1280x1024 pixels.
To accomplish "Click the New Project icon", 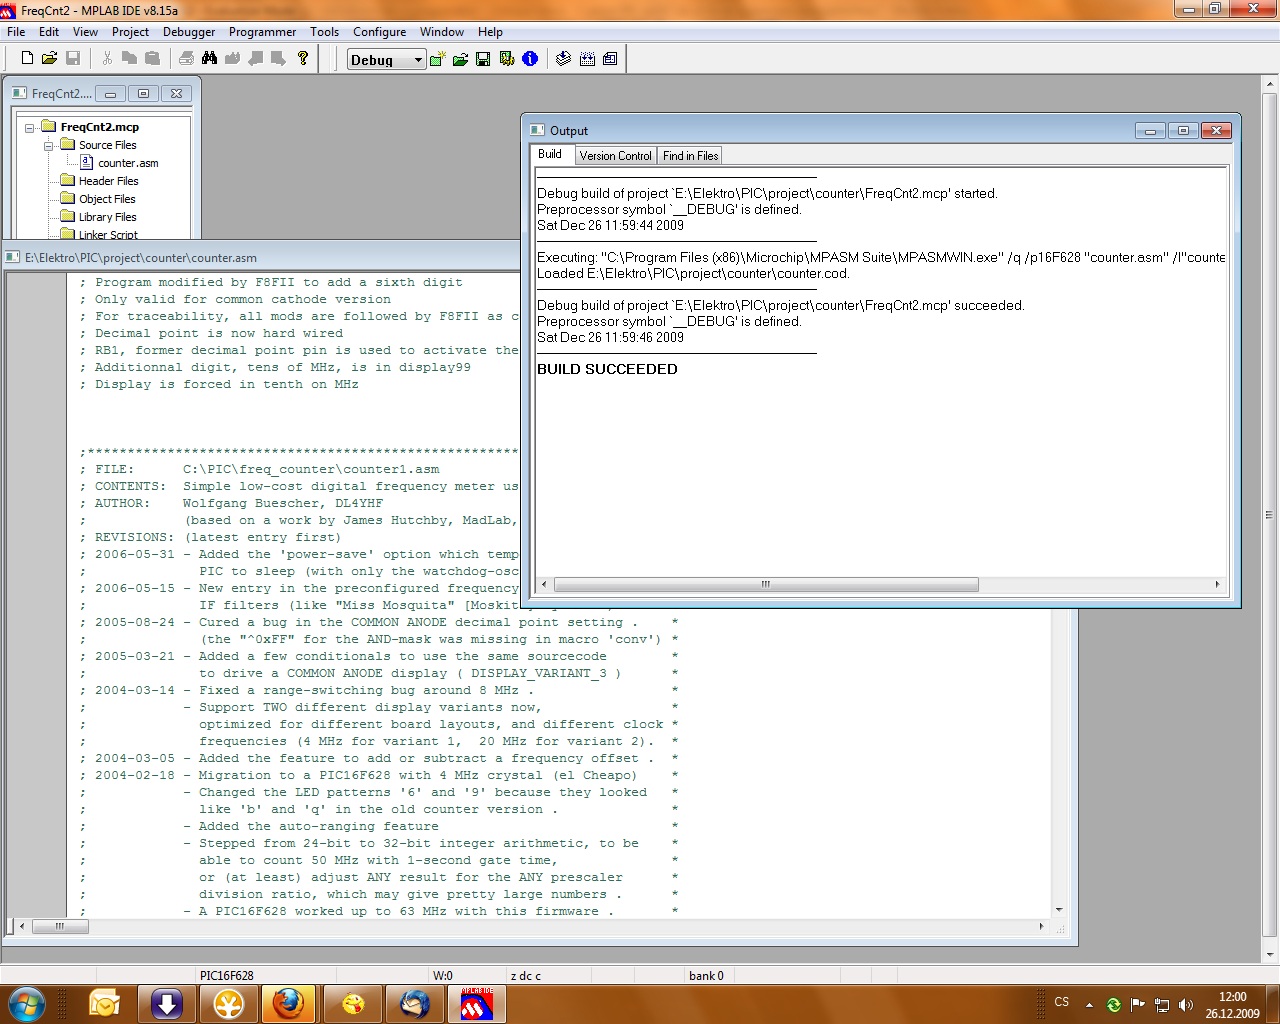I will click(x=437, y=59).
